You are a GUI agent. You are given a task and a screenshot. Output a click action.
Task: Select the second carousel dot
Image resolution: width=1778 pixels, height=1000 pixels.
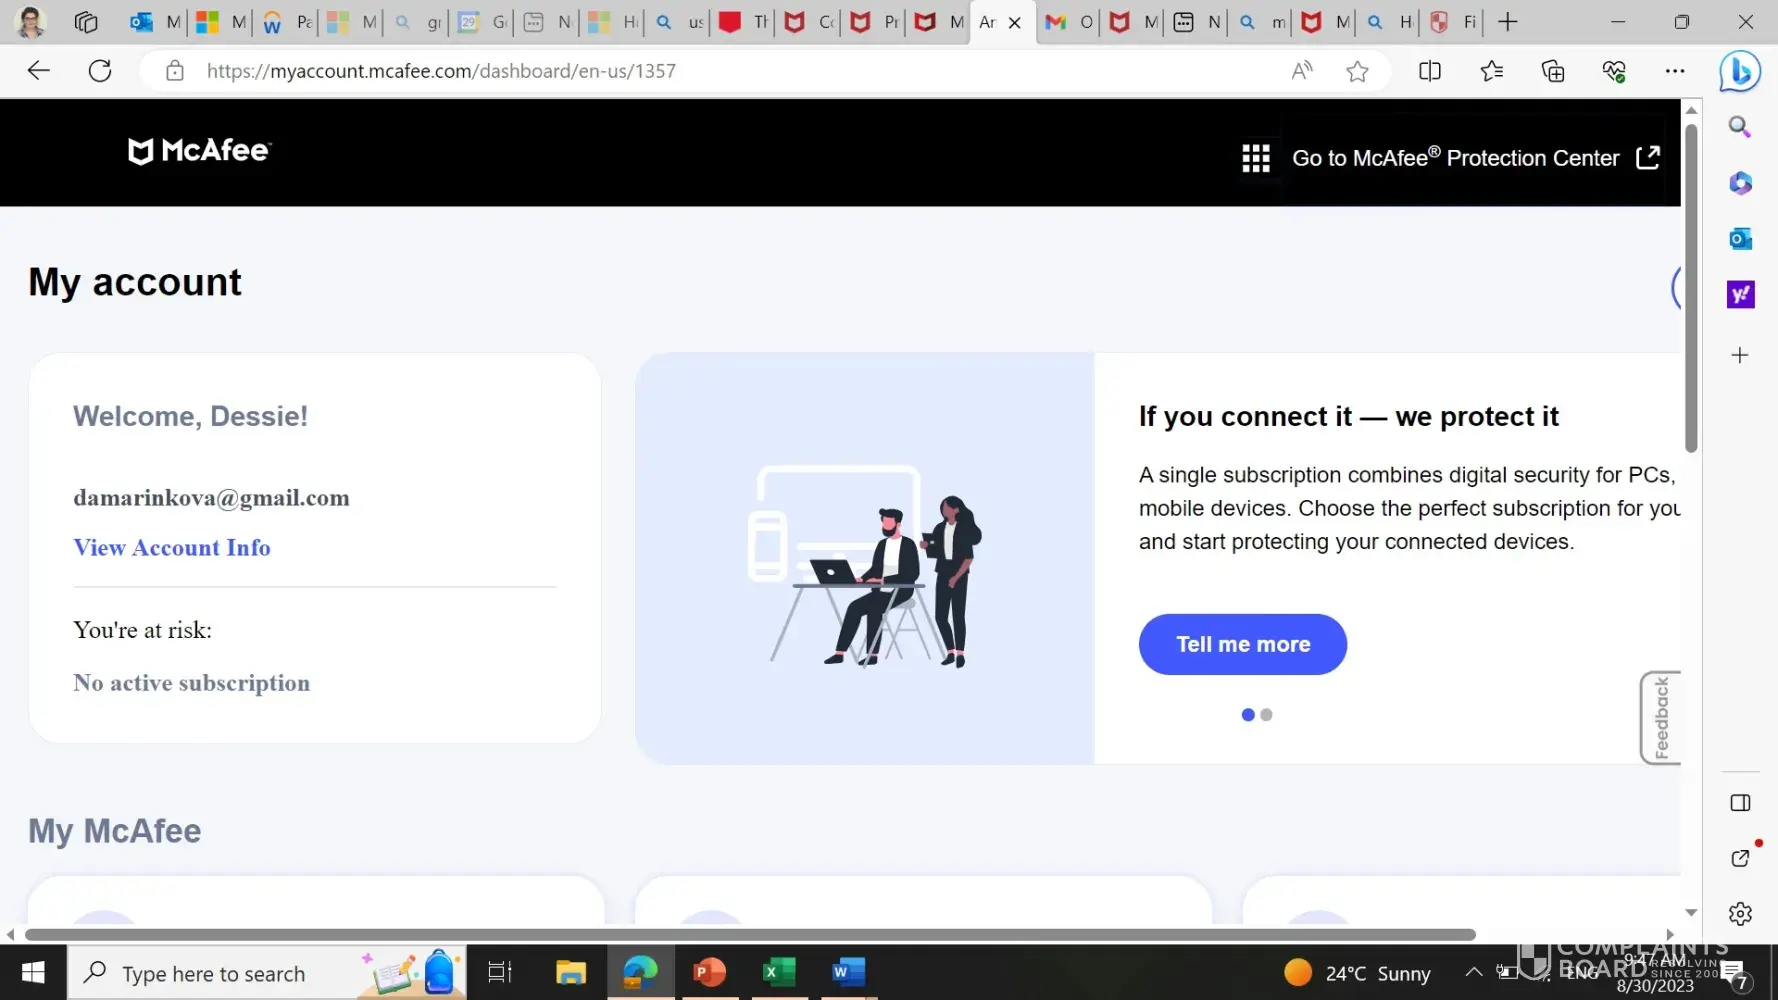(x=1267, y=715)
